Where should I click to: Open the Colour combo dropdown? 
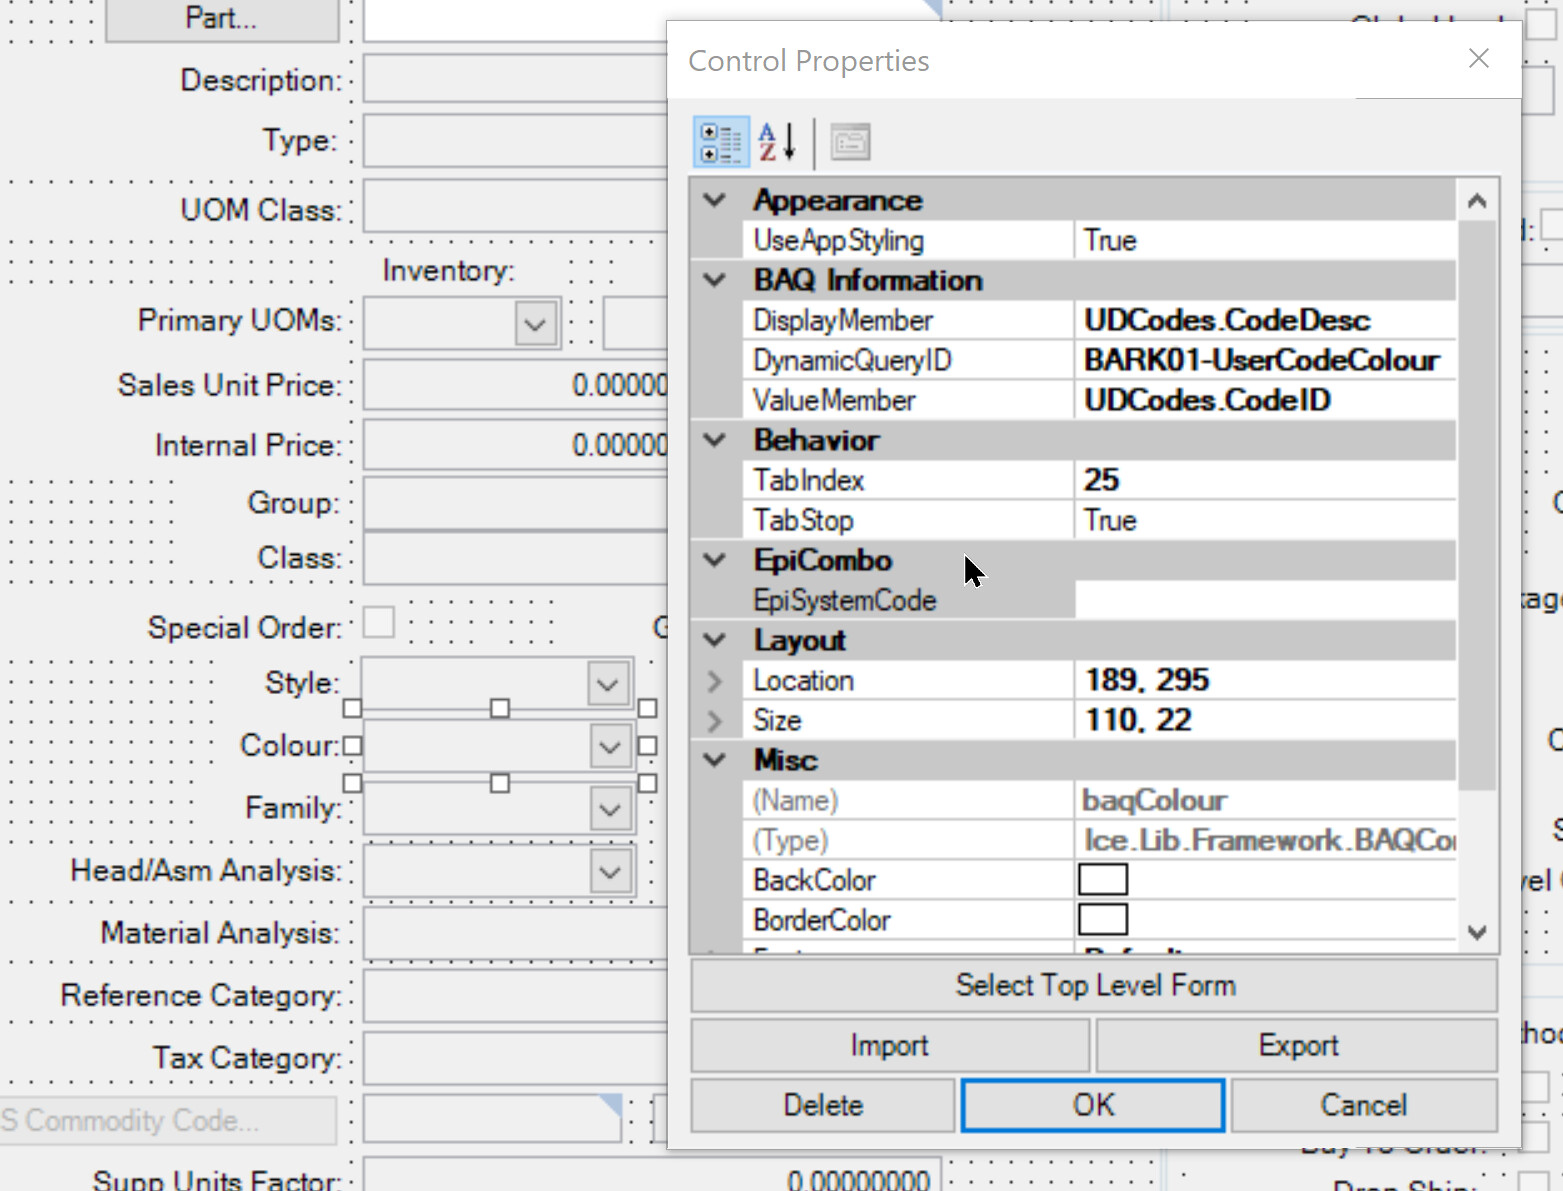[x=610, y=747]
